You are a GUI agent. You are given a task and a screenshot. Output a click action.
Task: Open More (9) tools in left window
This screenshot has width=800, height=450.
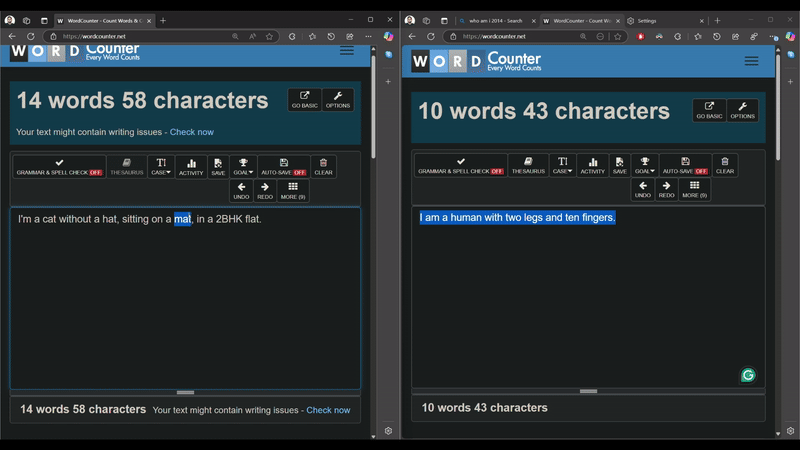point(293,190)
